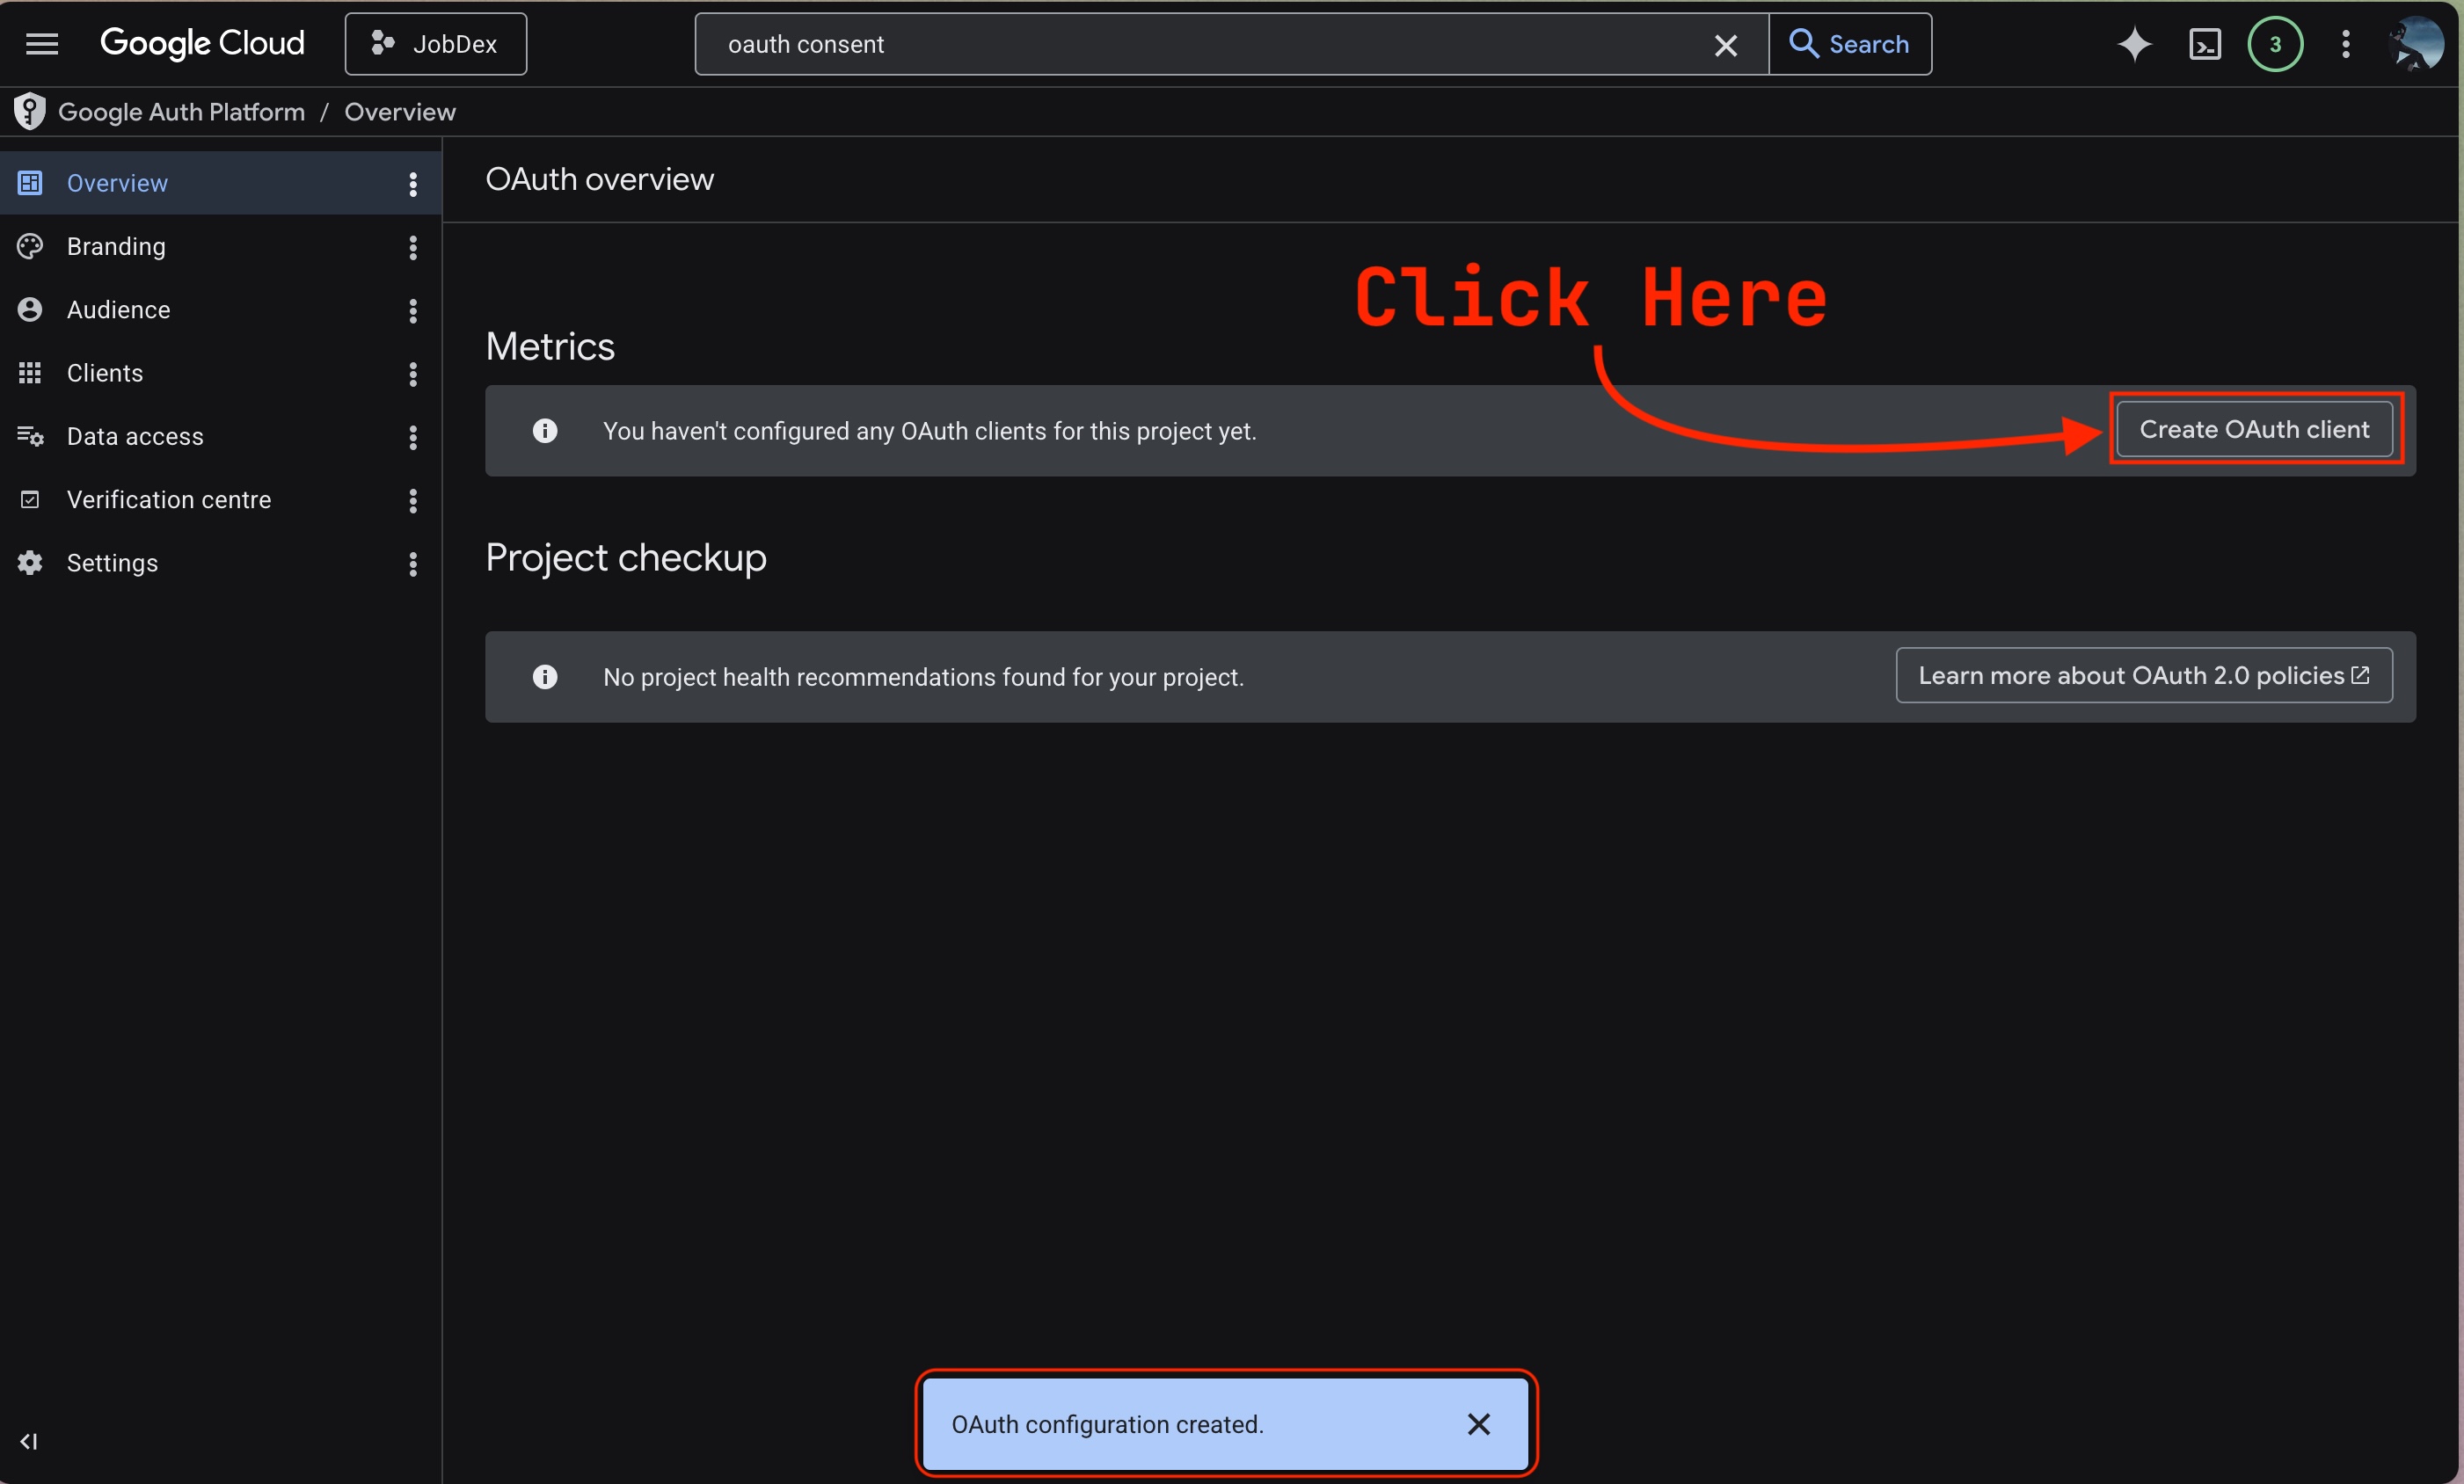Clear the search field text
Image resolution: width=2464 pixels, height=1484 pixels.
click(x=1726, y=45)
